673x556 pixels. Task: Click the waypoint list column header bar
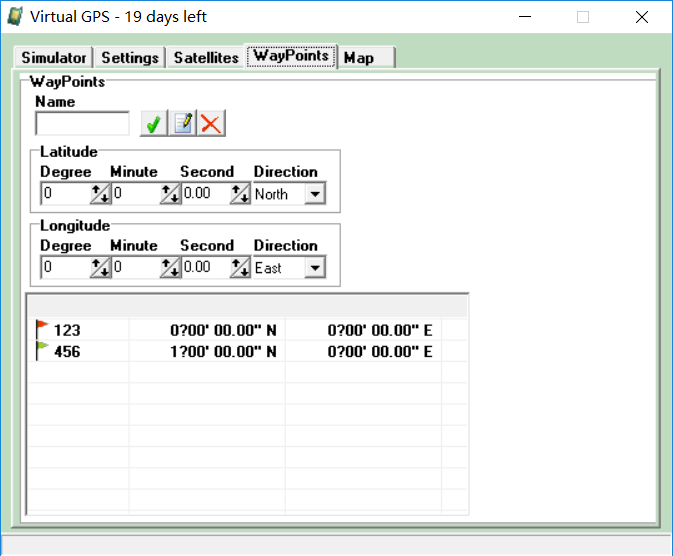[x=248, y=307]
